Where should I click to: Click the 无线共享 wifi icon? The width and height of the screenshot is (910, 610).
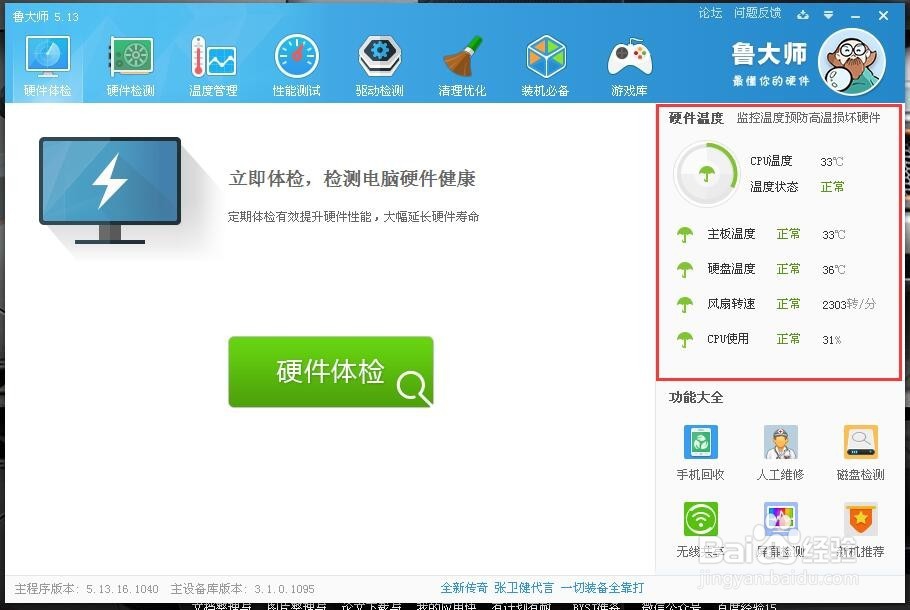pos(700,519)
